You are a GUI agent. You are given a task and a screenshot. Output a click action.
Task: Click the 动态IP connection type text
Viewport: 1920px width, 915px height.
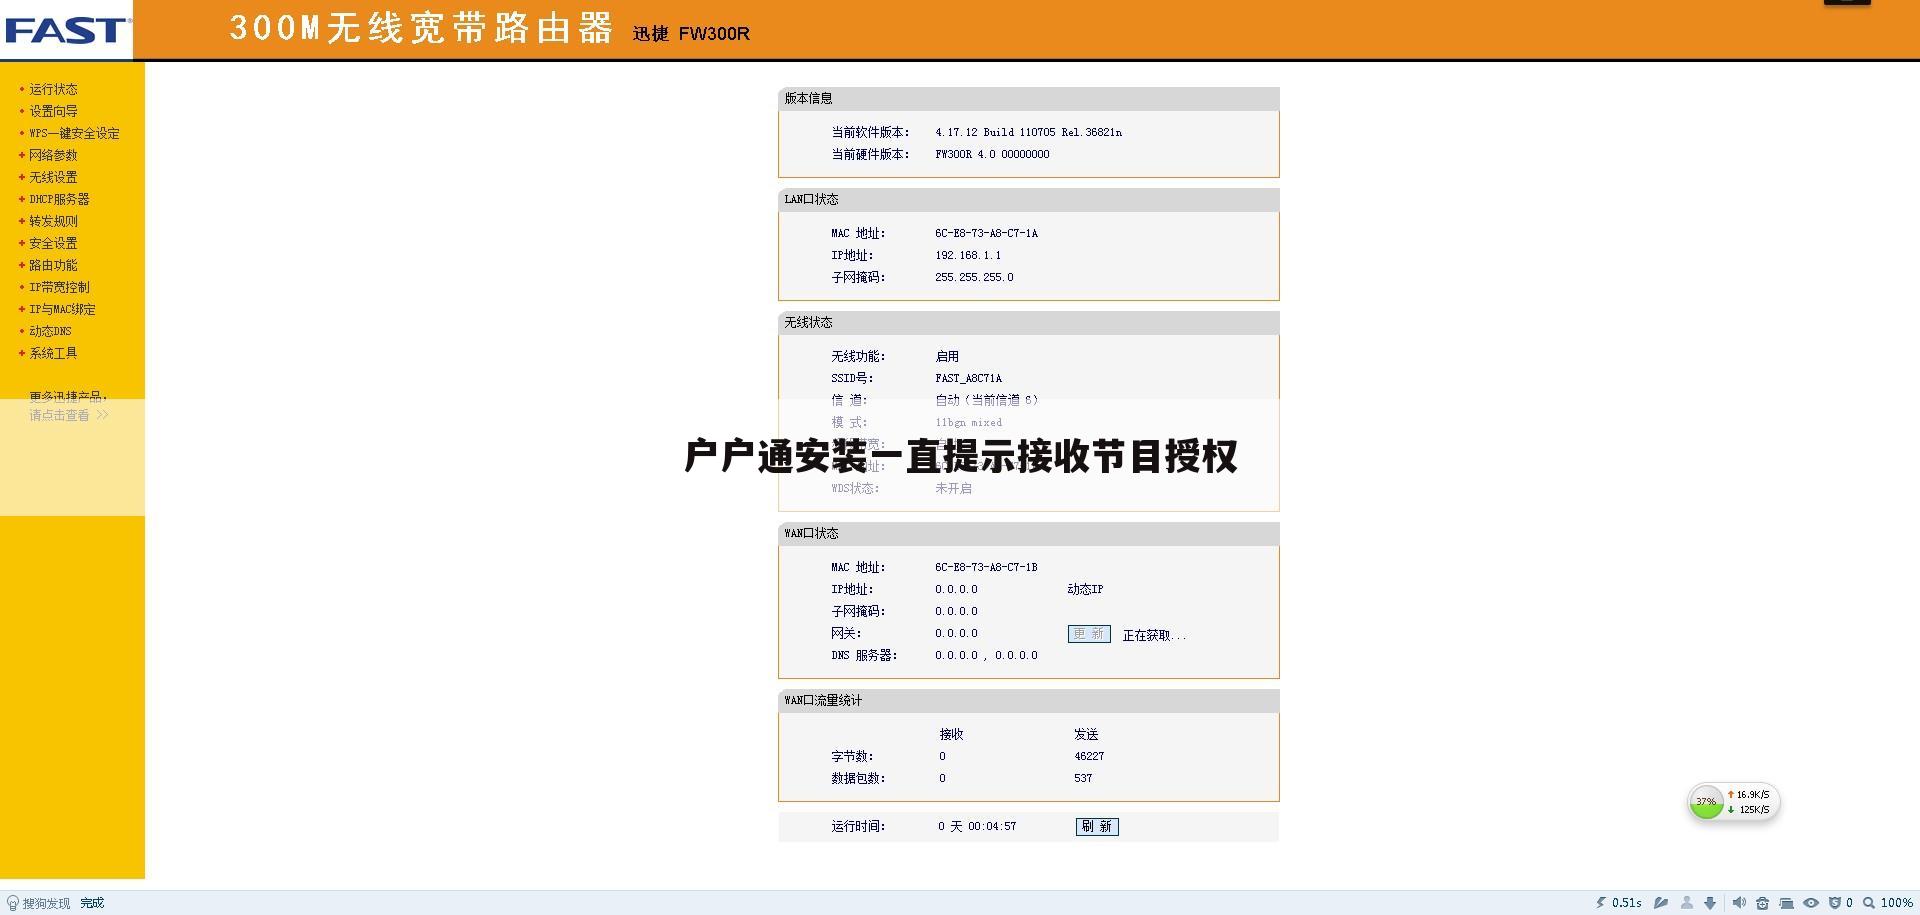click(1085, 589)
